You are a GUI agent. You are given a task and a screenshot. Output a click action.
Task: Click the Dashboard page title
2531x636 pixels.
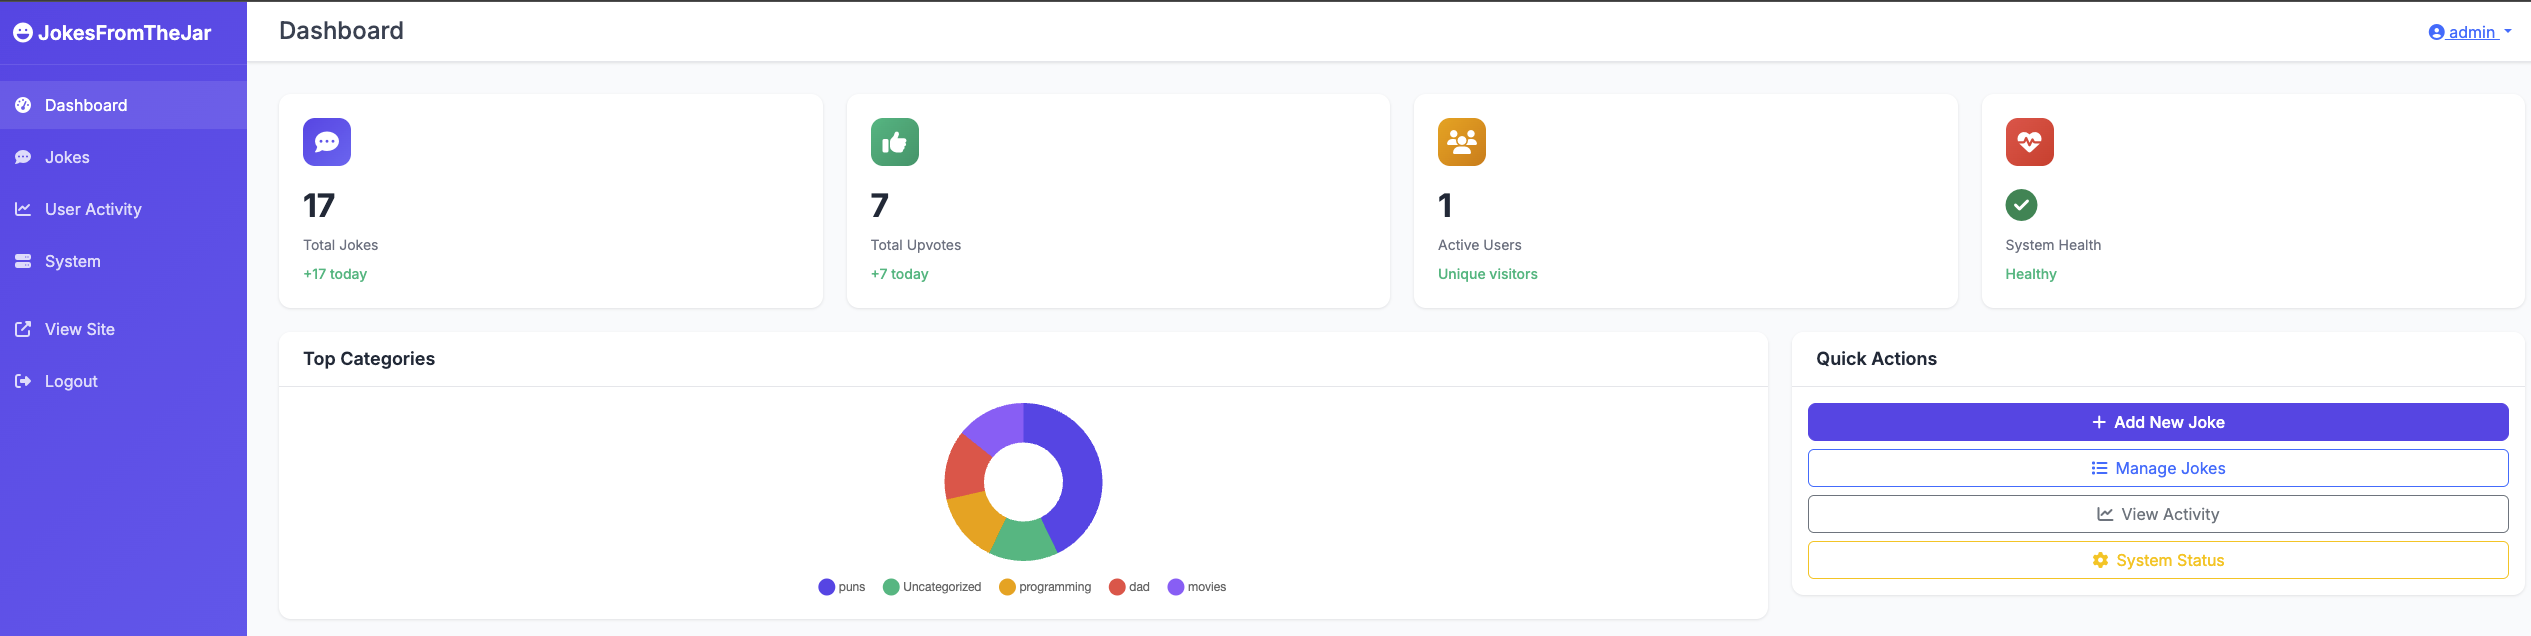341,31
